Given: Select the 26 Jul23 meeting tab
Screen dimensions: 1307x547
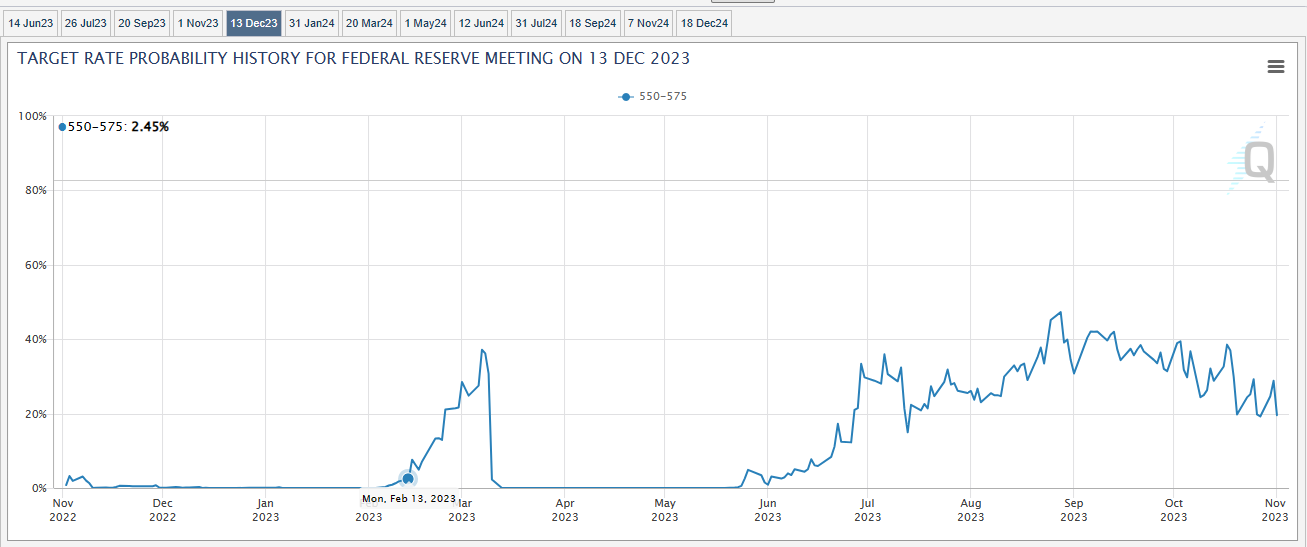Looking at the screenshot, I should [x=85, y=23].
